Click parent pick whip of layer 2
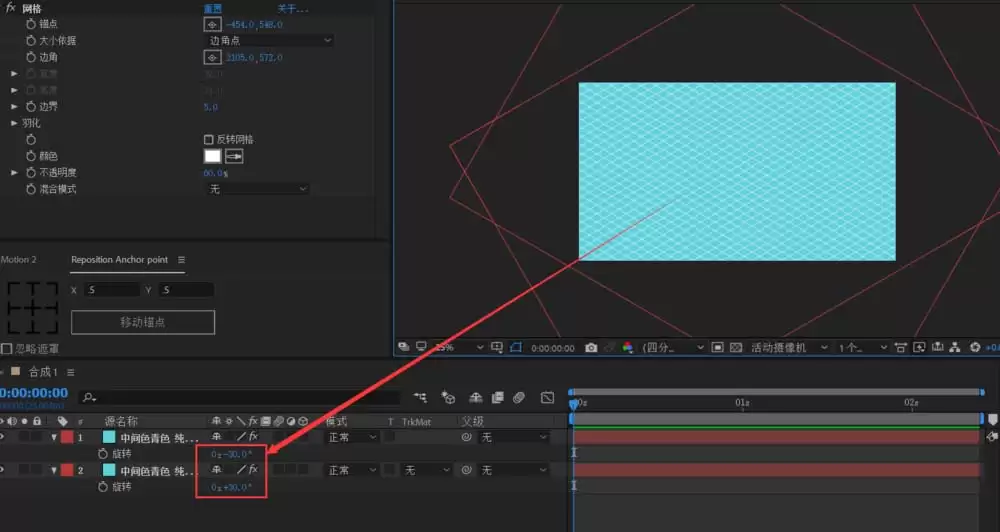 point(466,470)
